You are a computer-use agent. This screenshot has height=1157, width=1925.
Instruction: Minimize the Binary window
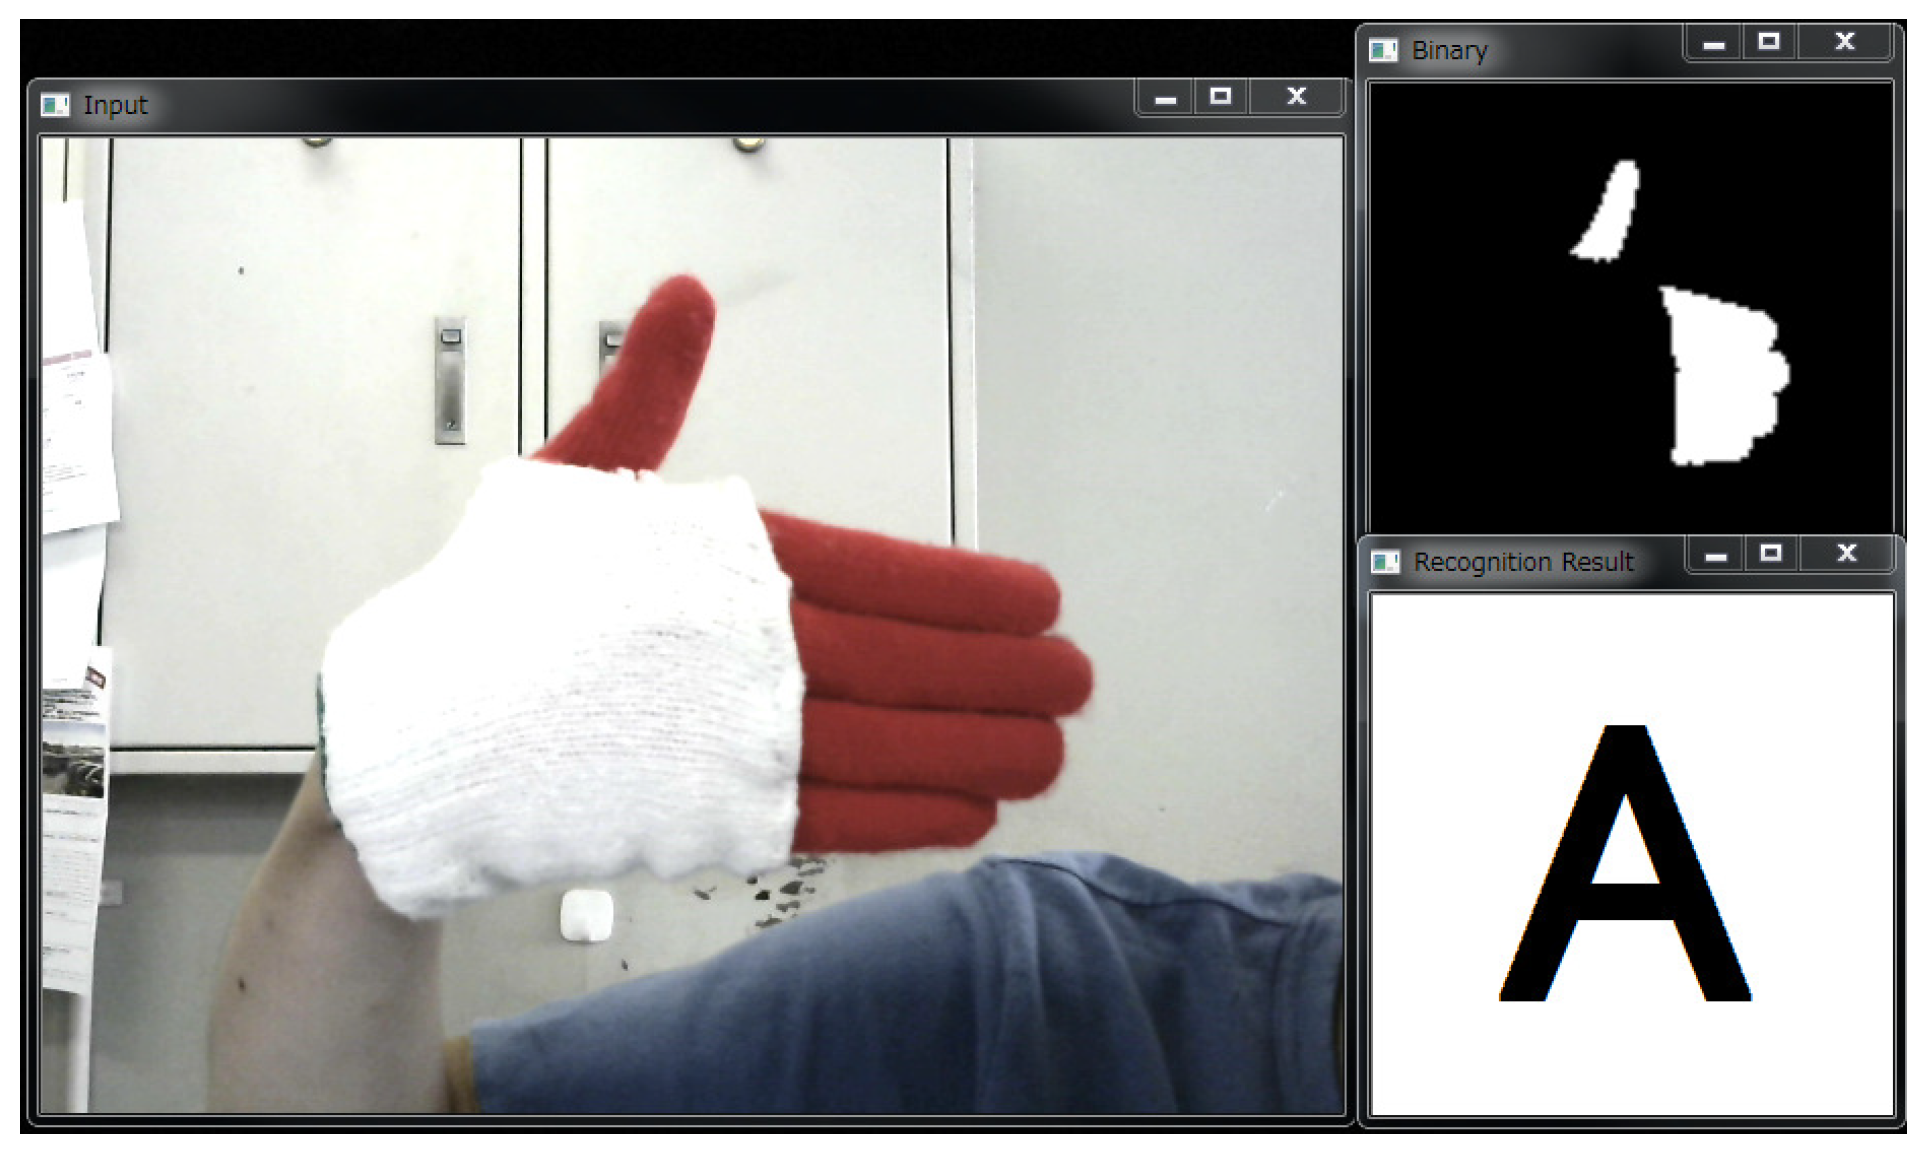(x=1714, y=43)
